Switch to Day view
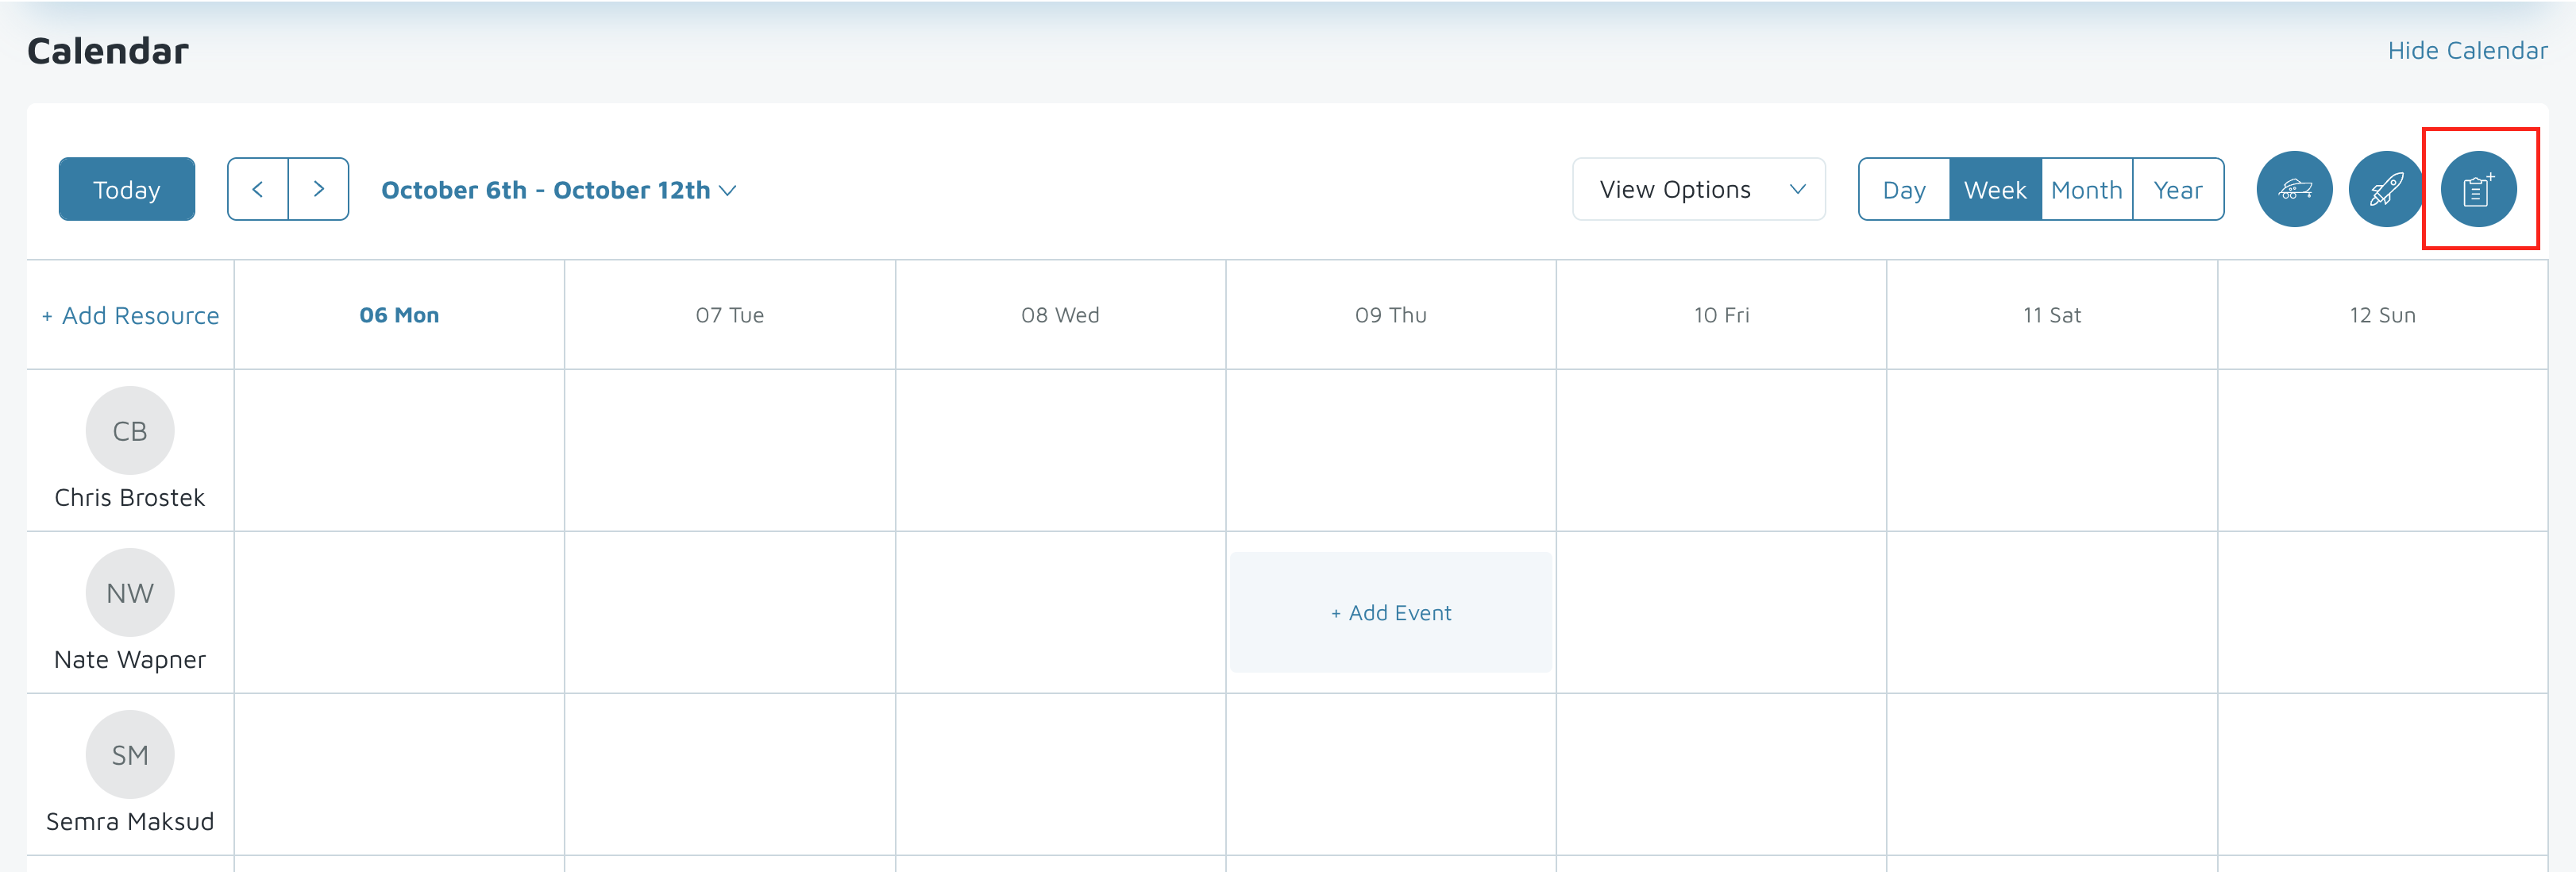 point(1903,190)
